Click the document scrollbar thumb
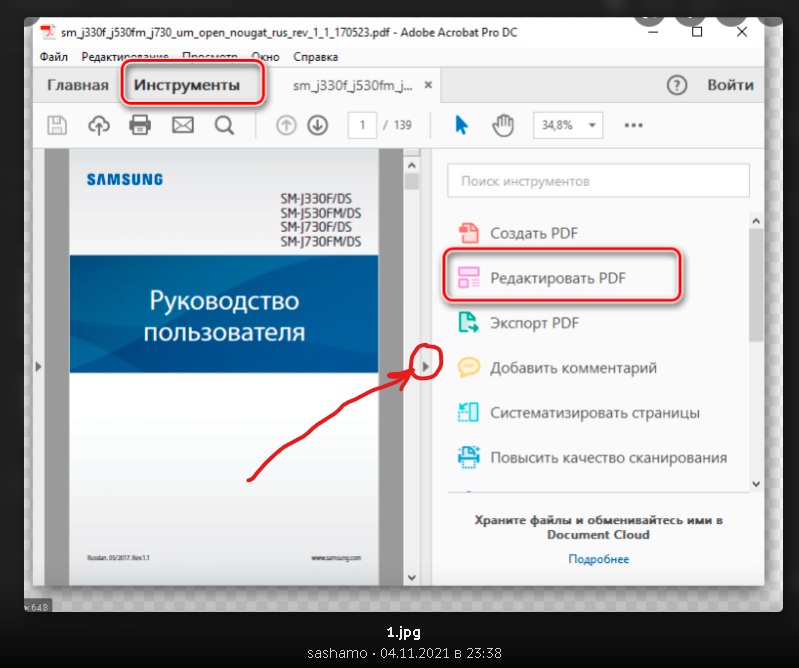Image resolution: width=799 pixels, height=668 pixels. coord(412,181)
